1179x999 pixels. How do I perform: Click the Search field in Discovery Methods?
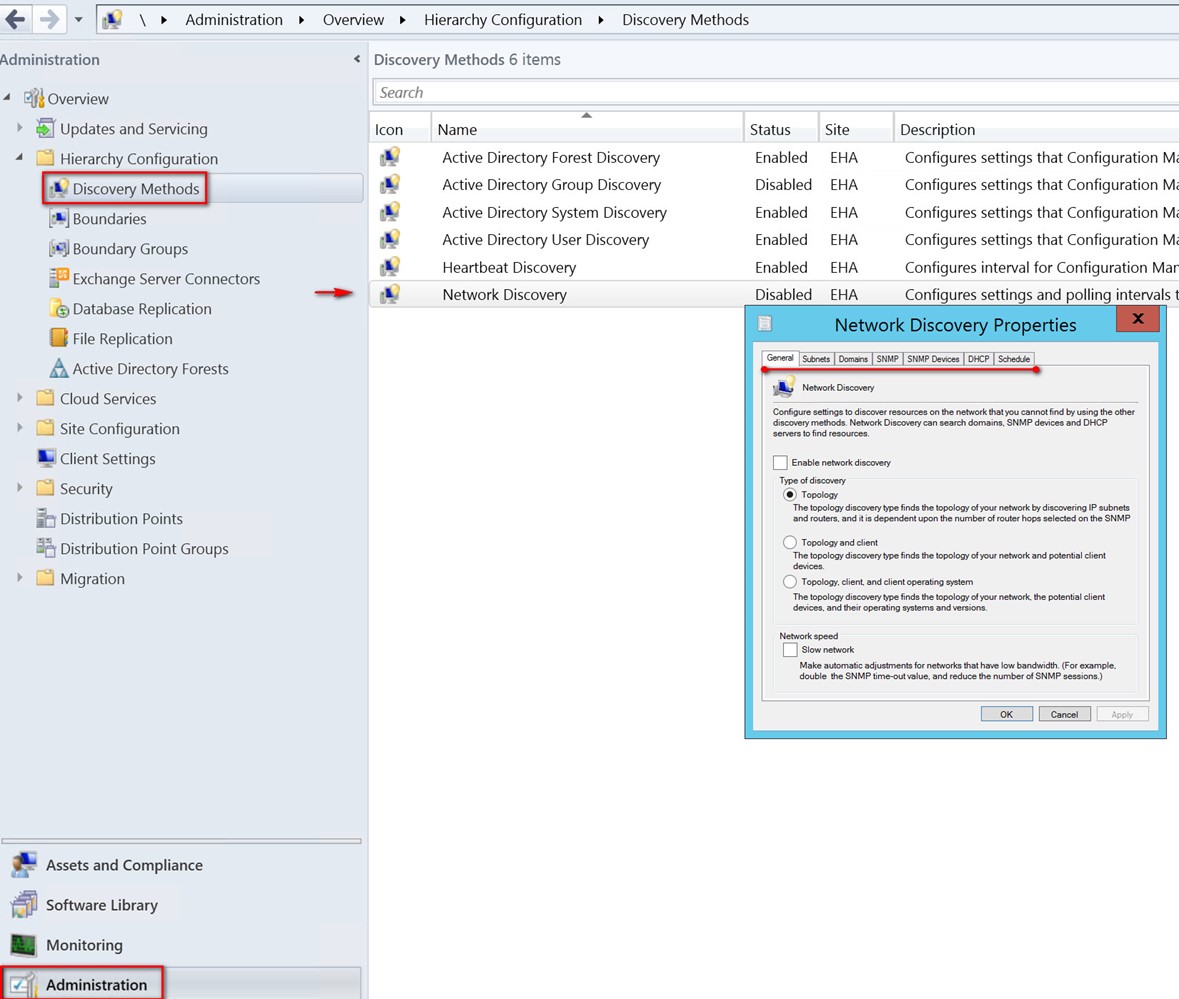[776, 92]
